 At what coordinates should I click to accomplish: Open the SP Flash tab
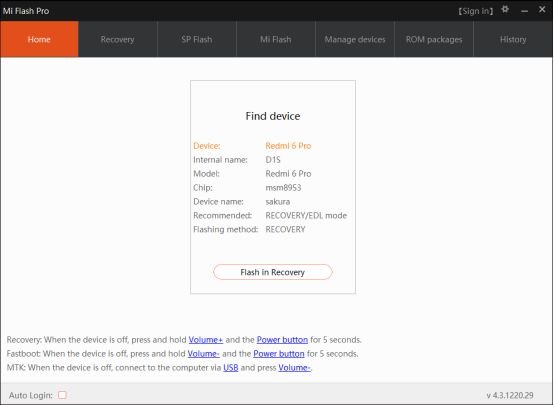tap(196, 39)
